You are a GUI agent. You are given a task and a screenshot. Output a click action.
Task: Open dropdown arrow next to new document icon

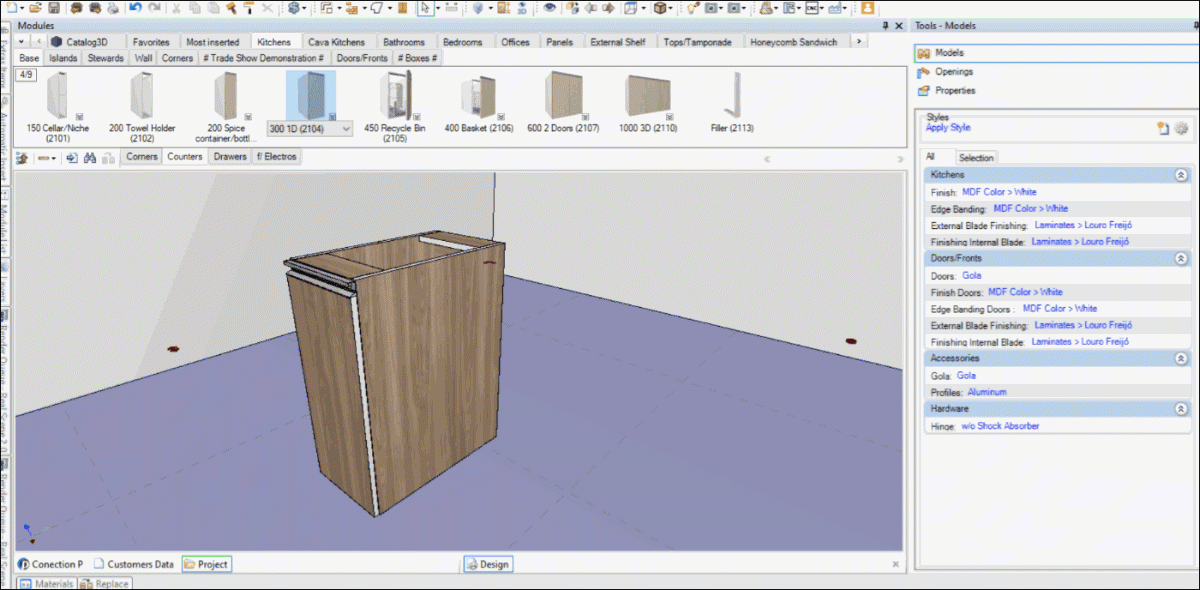pos(22,8)
